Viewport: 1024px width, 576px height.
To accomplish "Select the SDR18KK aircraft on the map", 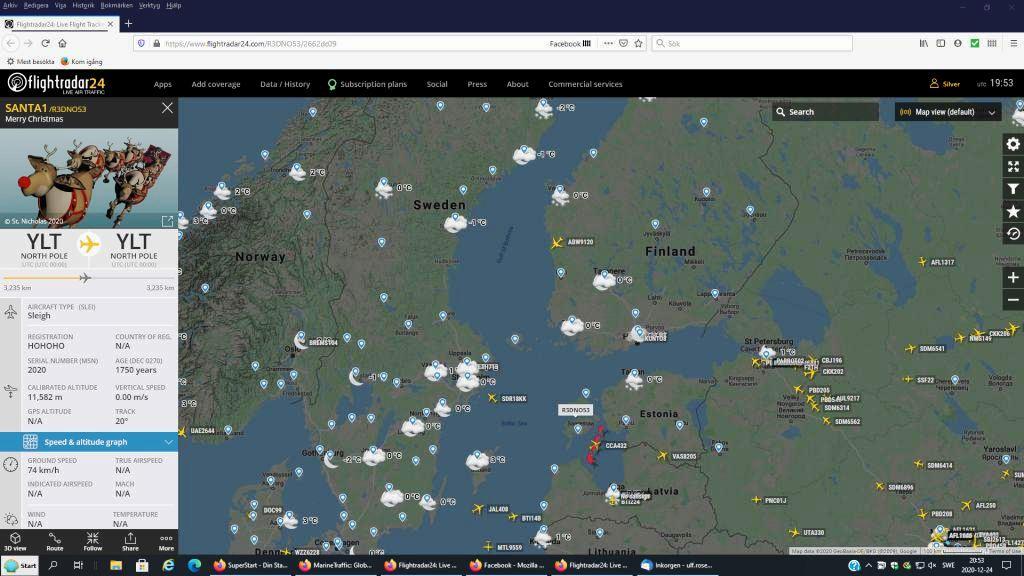I will [492, 398].
